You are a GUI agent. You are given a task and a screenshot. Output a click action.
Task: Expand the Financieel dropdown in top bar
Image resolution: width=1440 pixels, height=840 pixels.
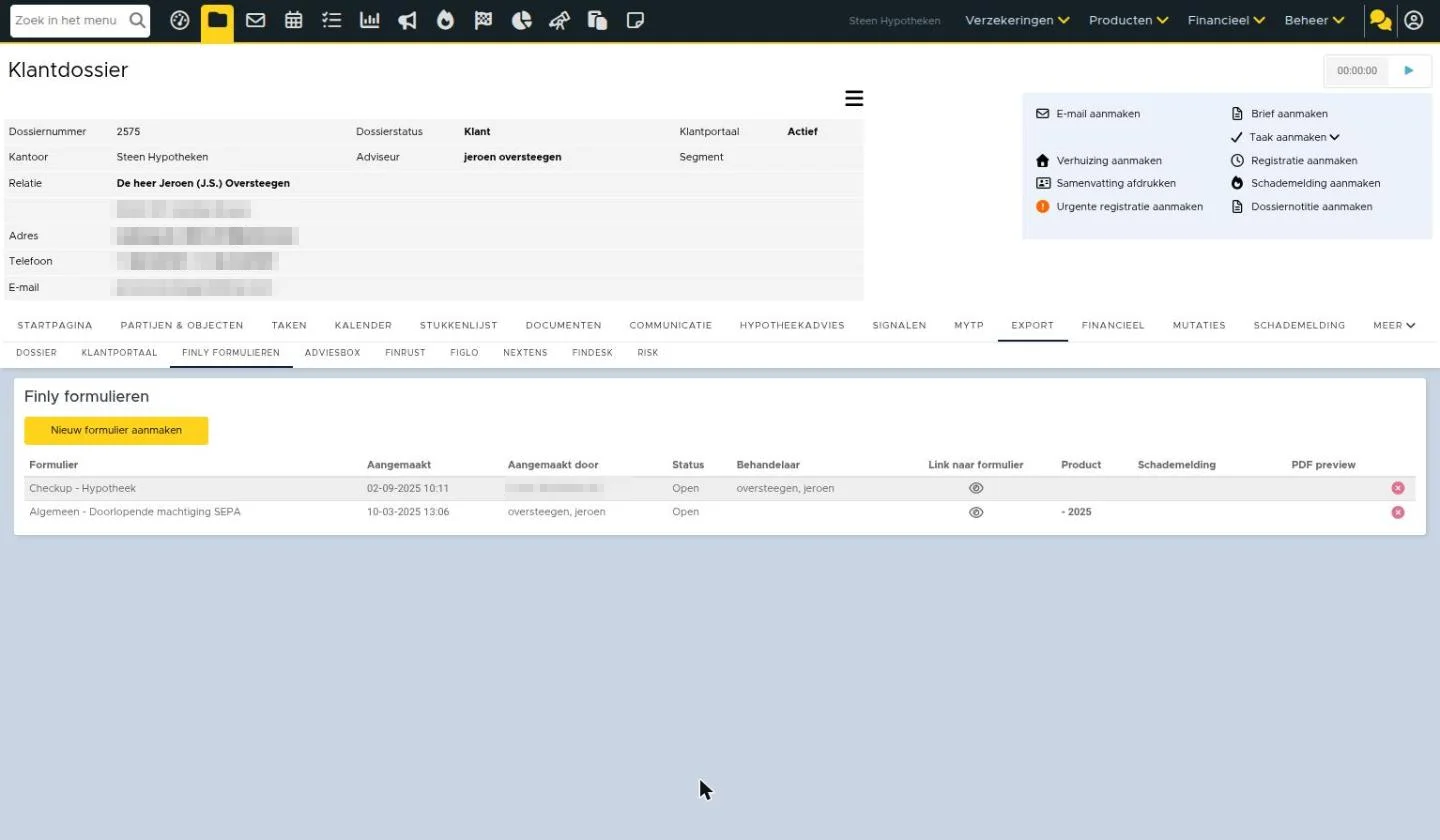[1226, 20]
